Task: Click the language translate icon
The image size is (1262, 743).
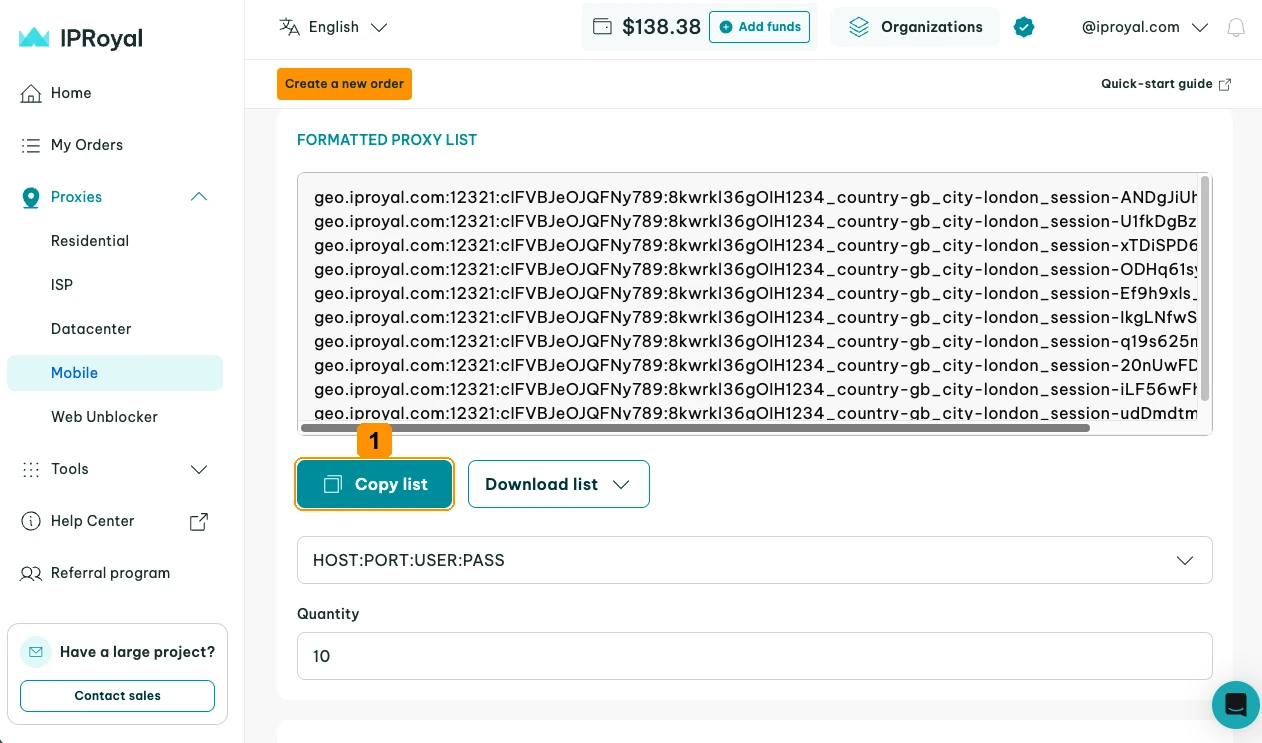Action: tap(289, 27)
